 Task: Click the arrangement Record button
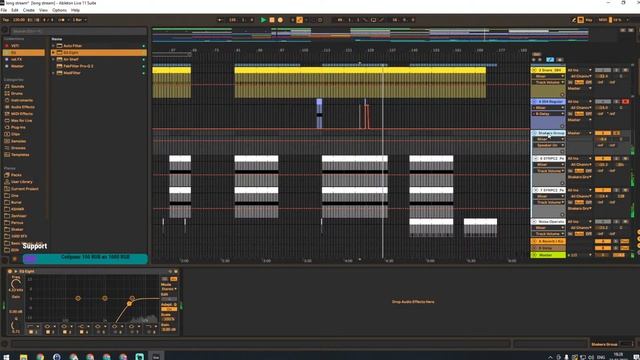click(x=280, y=20)
